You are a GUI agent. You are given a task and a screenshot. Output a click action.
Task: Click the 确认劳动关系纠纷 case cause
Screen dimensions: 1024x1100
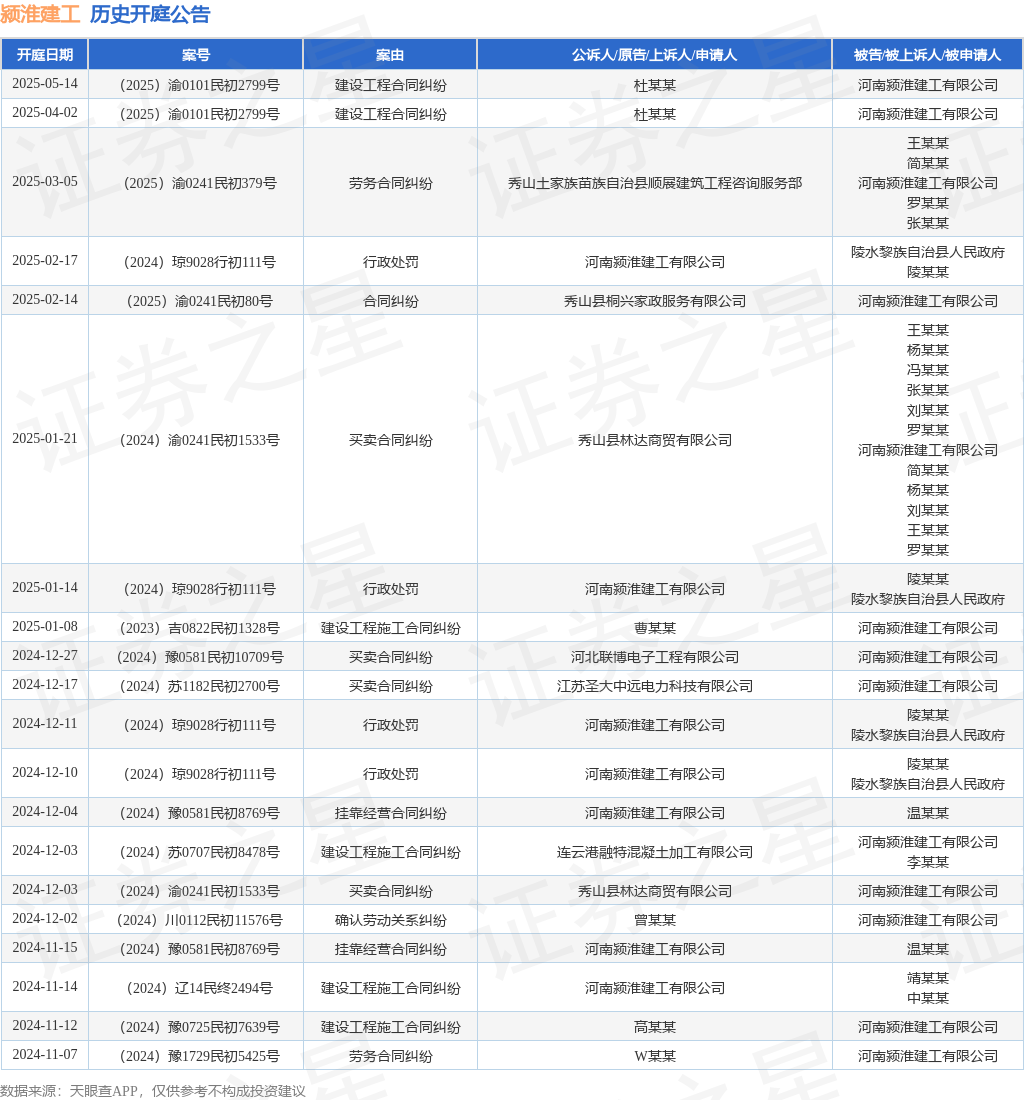(x=390, y=920)
